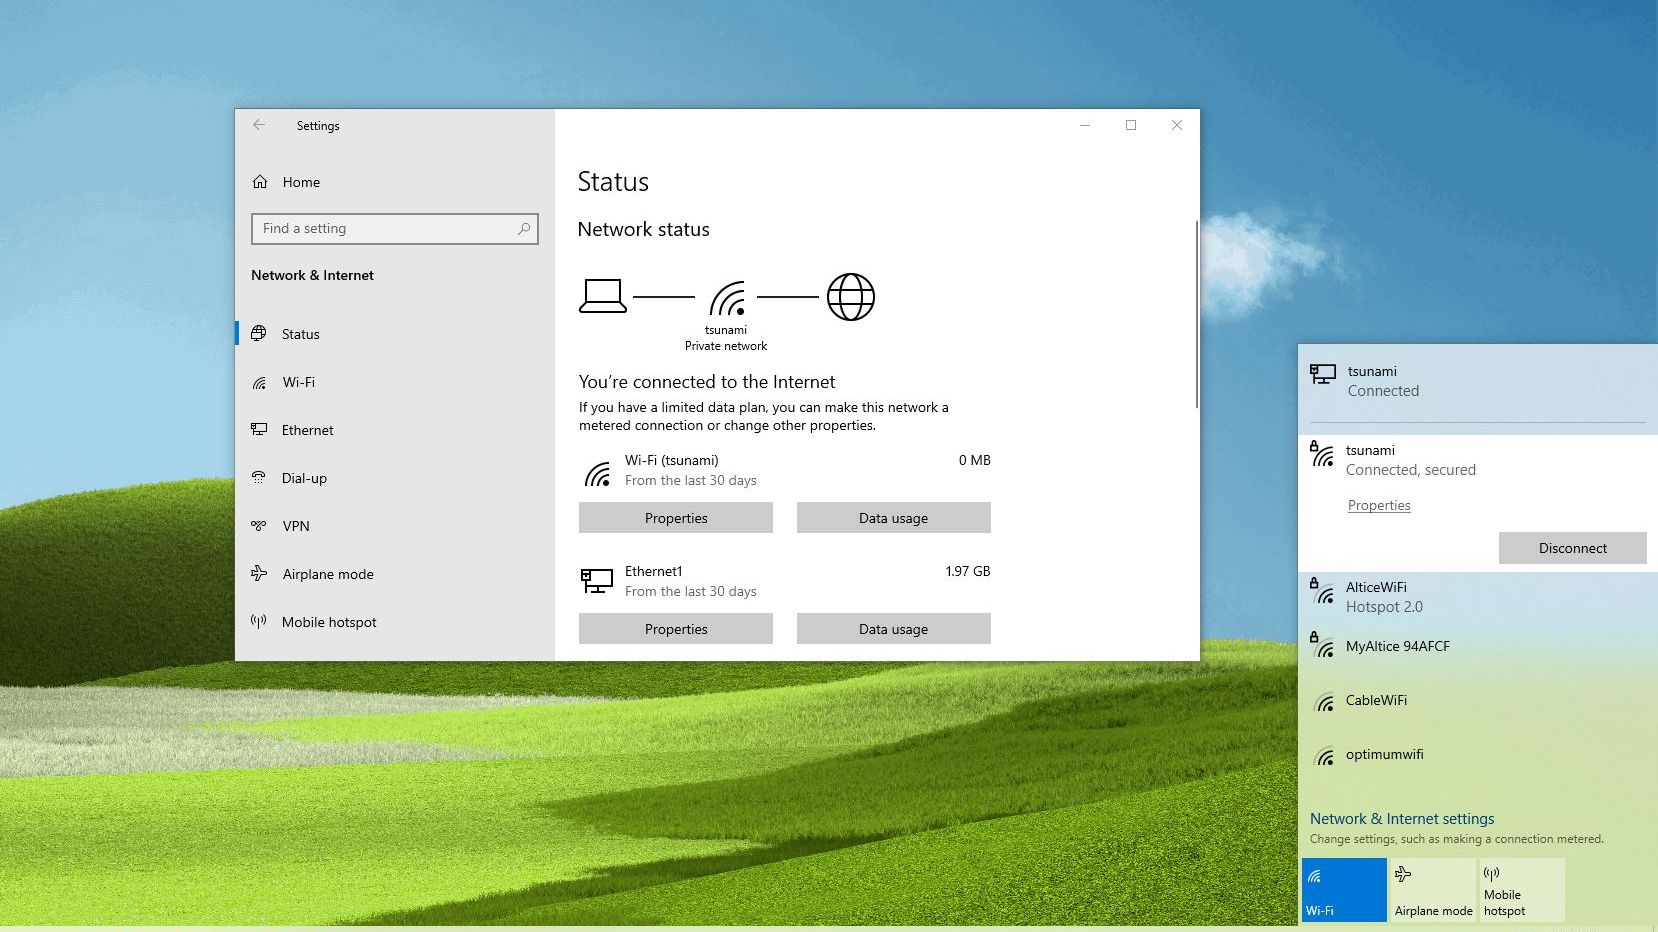This screenshot has height=932, width=1658.
Task: Click the wired tsunami Connected monitor icon
Action: tap(1323, 374)
